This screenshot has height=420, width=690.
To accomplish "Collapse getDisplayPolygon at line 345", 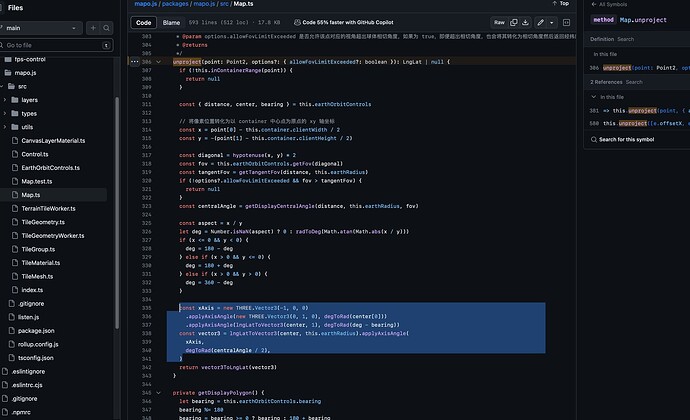I will click(x=158, y=393).
